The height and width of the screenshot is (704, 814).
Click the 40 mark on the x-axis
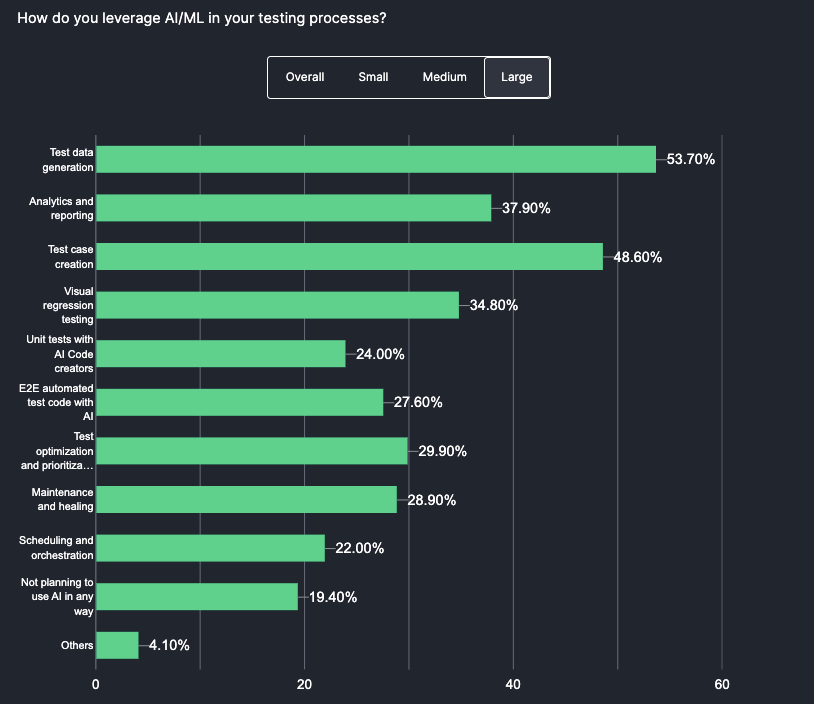513,685
